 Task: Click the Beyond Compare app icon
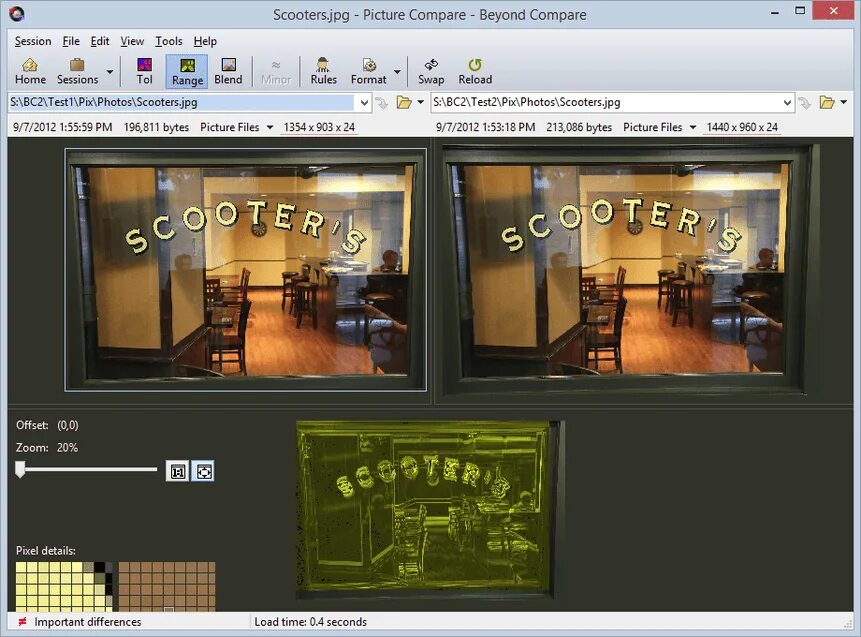click(x=16, y=14)
